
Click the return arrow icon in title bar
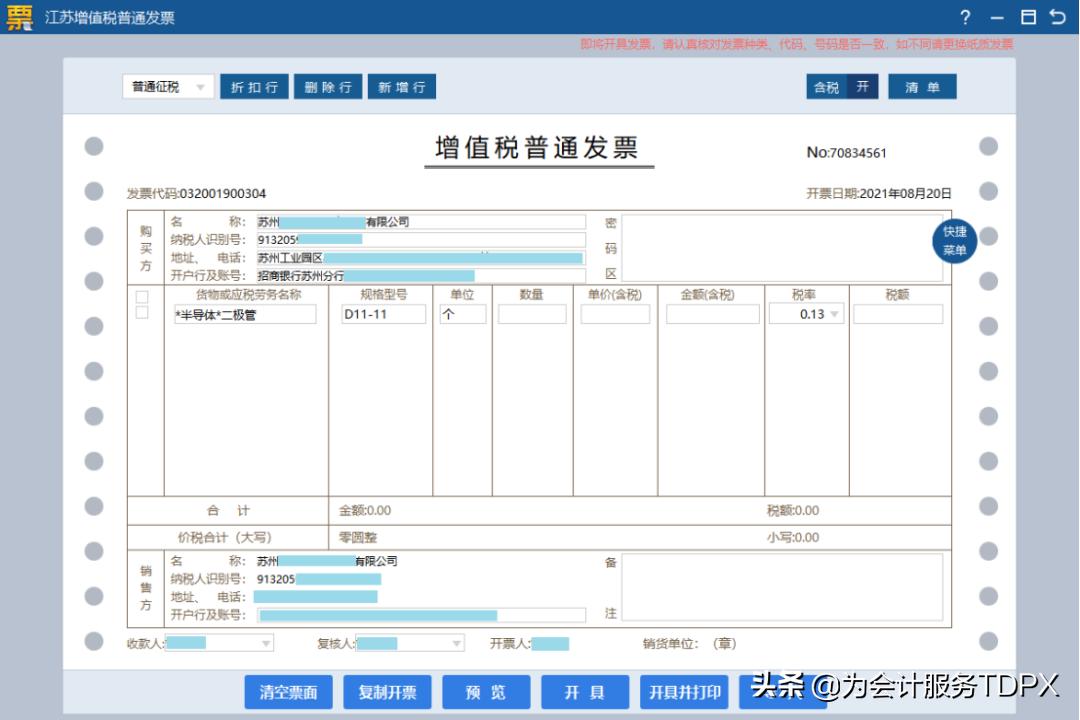pos(1058,16)
